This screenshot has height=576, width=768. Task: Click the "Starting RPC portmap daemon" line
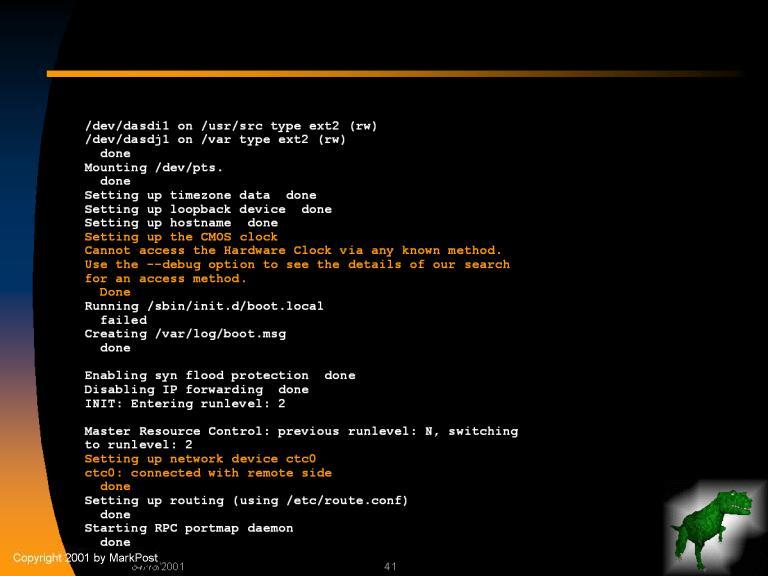[x=188, y=528]
